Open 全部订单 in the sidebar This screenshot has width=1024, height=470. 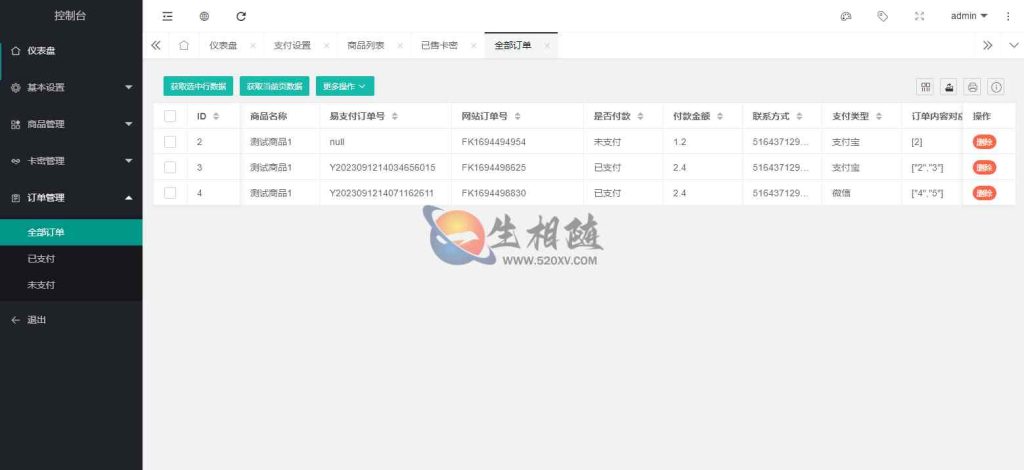click(71, 232)
